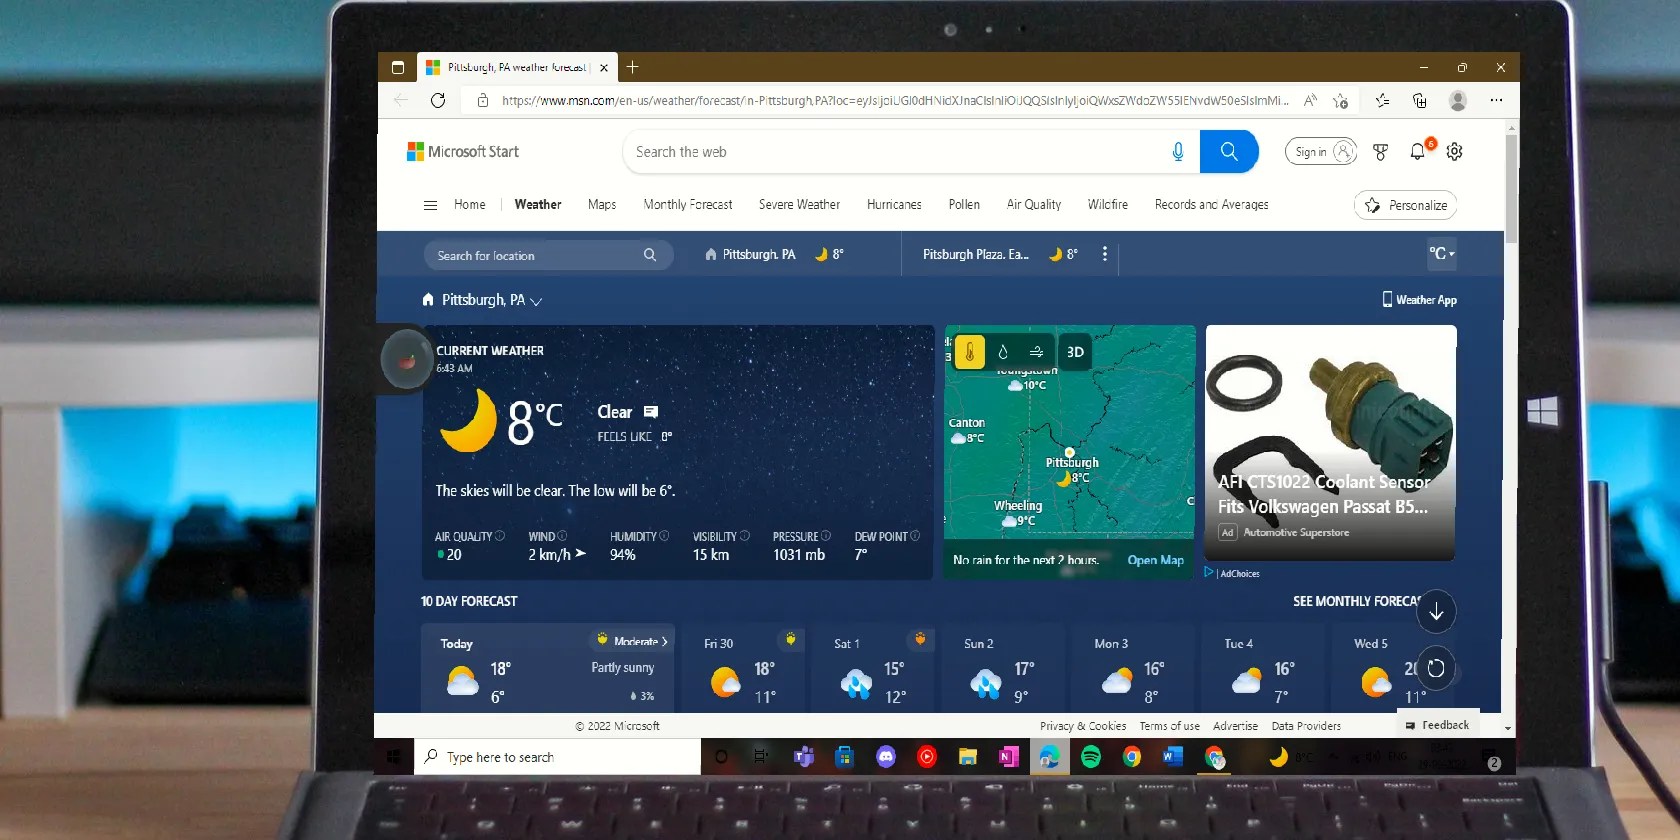Expand Moderate UV chevron in Today card

[x=664, y=641]
